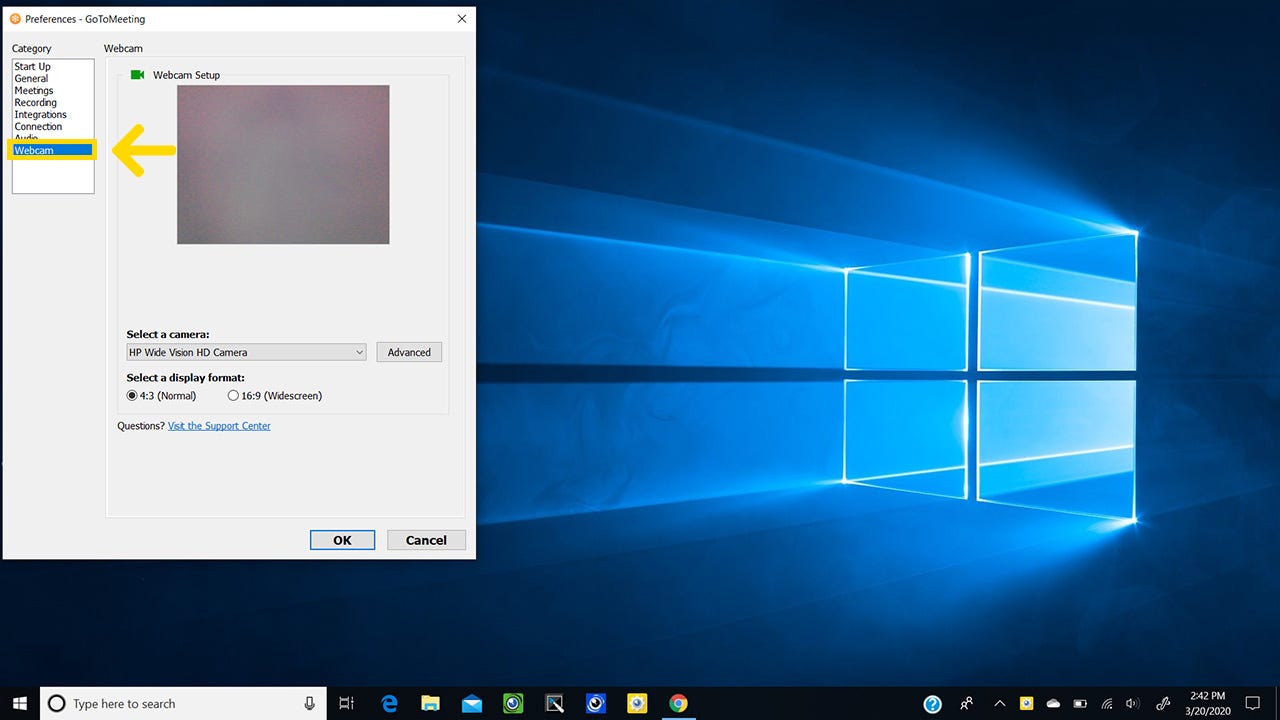Open OneDrive cloud icon in system tray
The height and width of the screenshot is (720, 1280).
pos(1053,704)
